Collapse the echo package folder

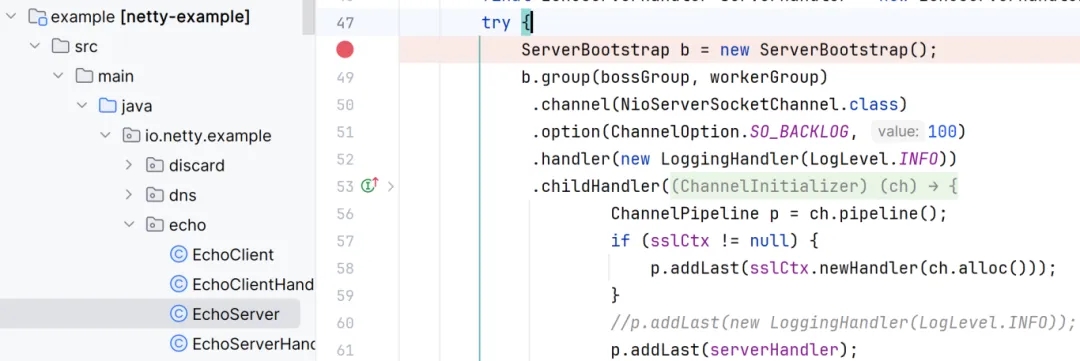129,225
